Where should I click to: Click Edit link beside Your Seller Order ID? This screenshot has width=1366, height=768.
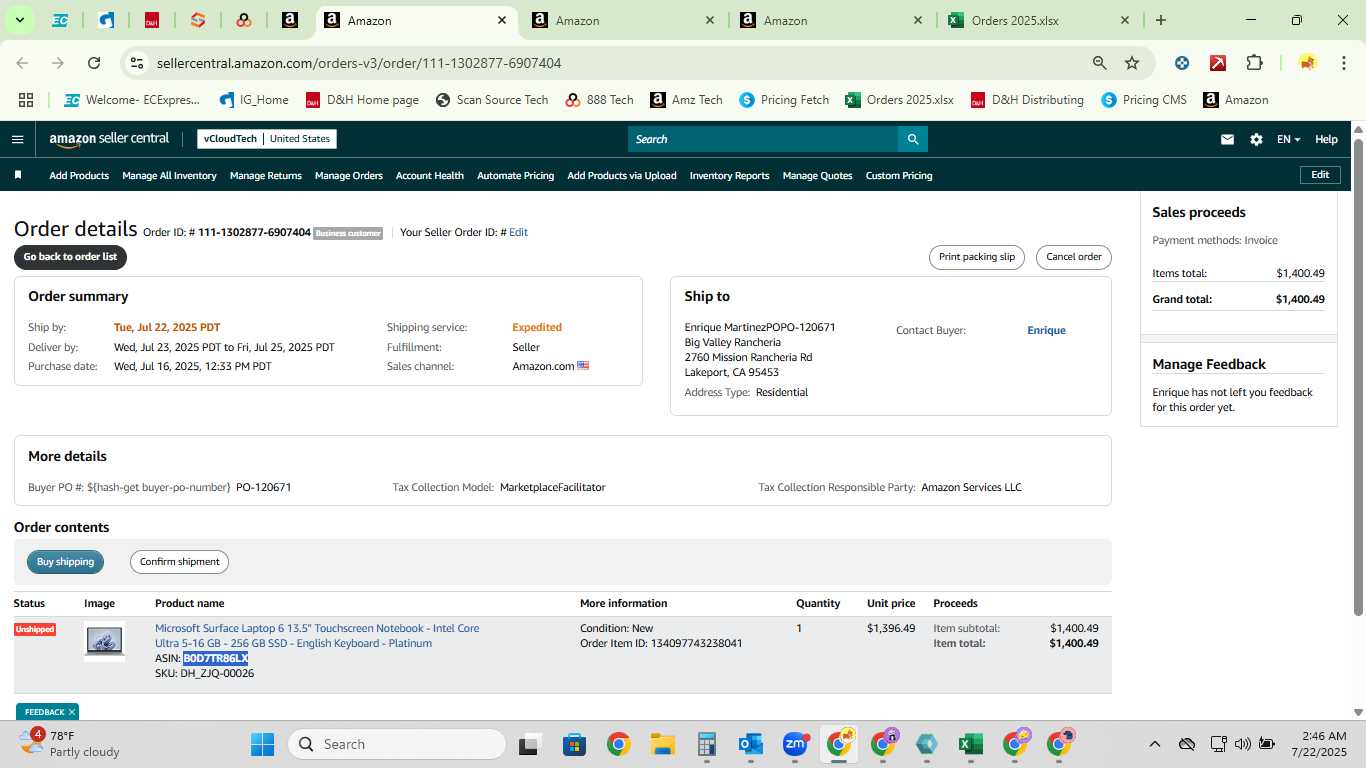click(518, 232)
